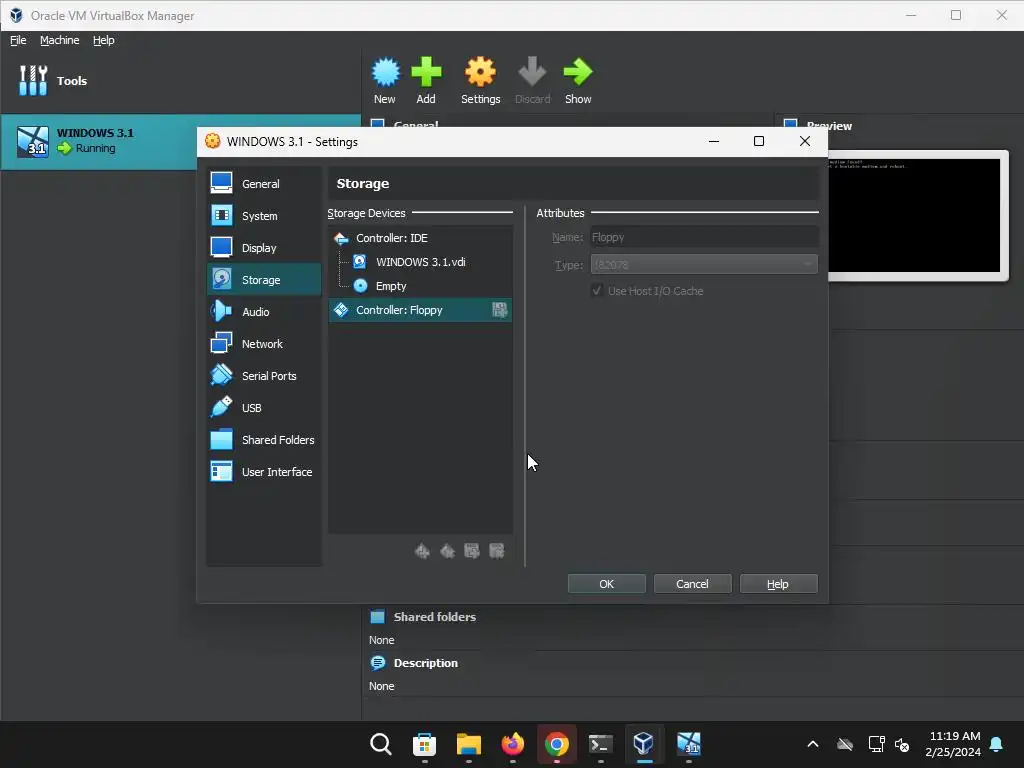Maximize the WINDOWS 3.1 Settings dialog
The width and height of the screenshot is (1024, 768).
click(759, 141)
